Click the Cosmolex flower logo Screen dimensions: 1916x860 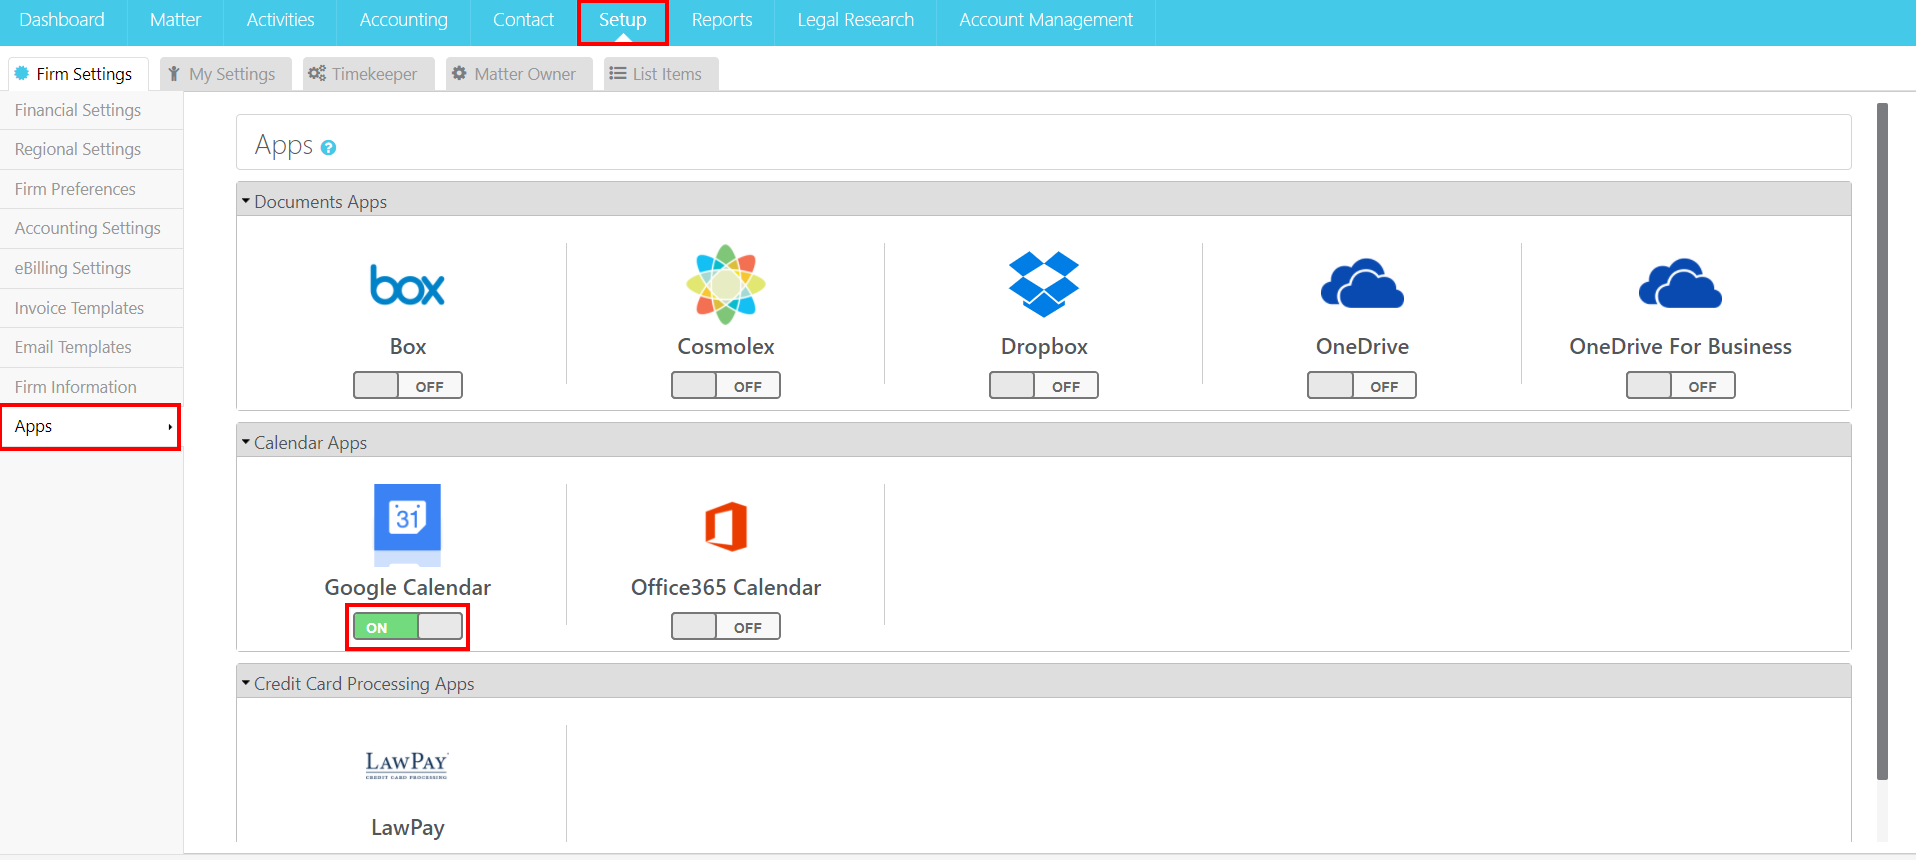726,285
